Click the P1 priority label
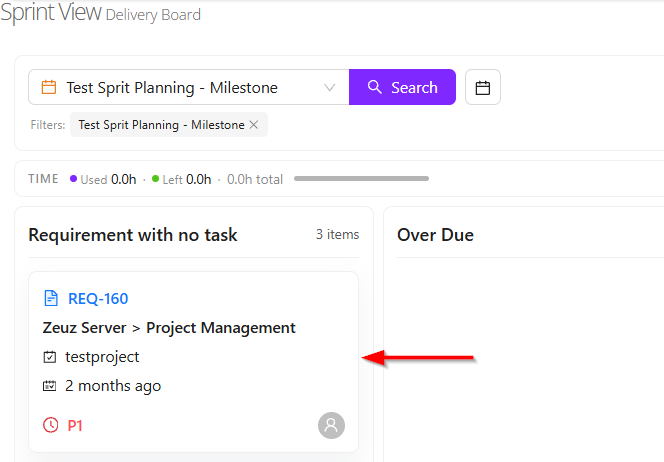Viewport: 664px width, 462px height. tap(75, 425)
